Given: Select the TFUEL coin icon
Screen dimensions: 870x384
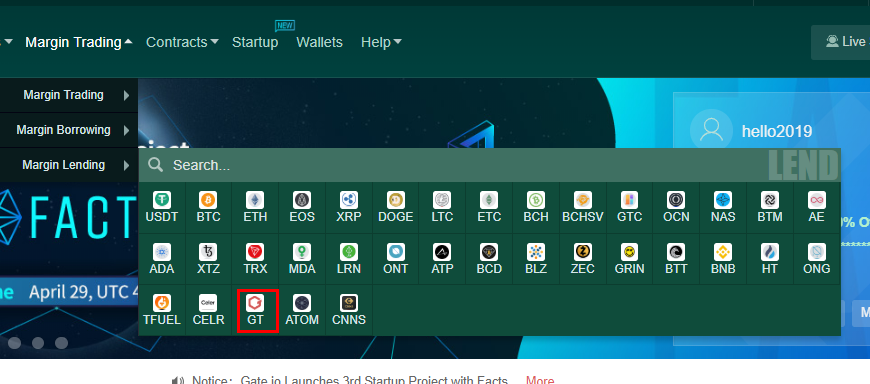Looking at the screenshot, I should point(162,303).
